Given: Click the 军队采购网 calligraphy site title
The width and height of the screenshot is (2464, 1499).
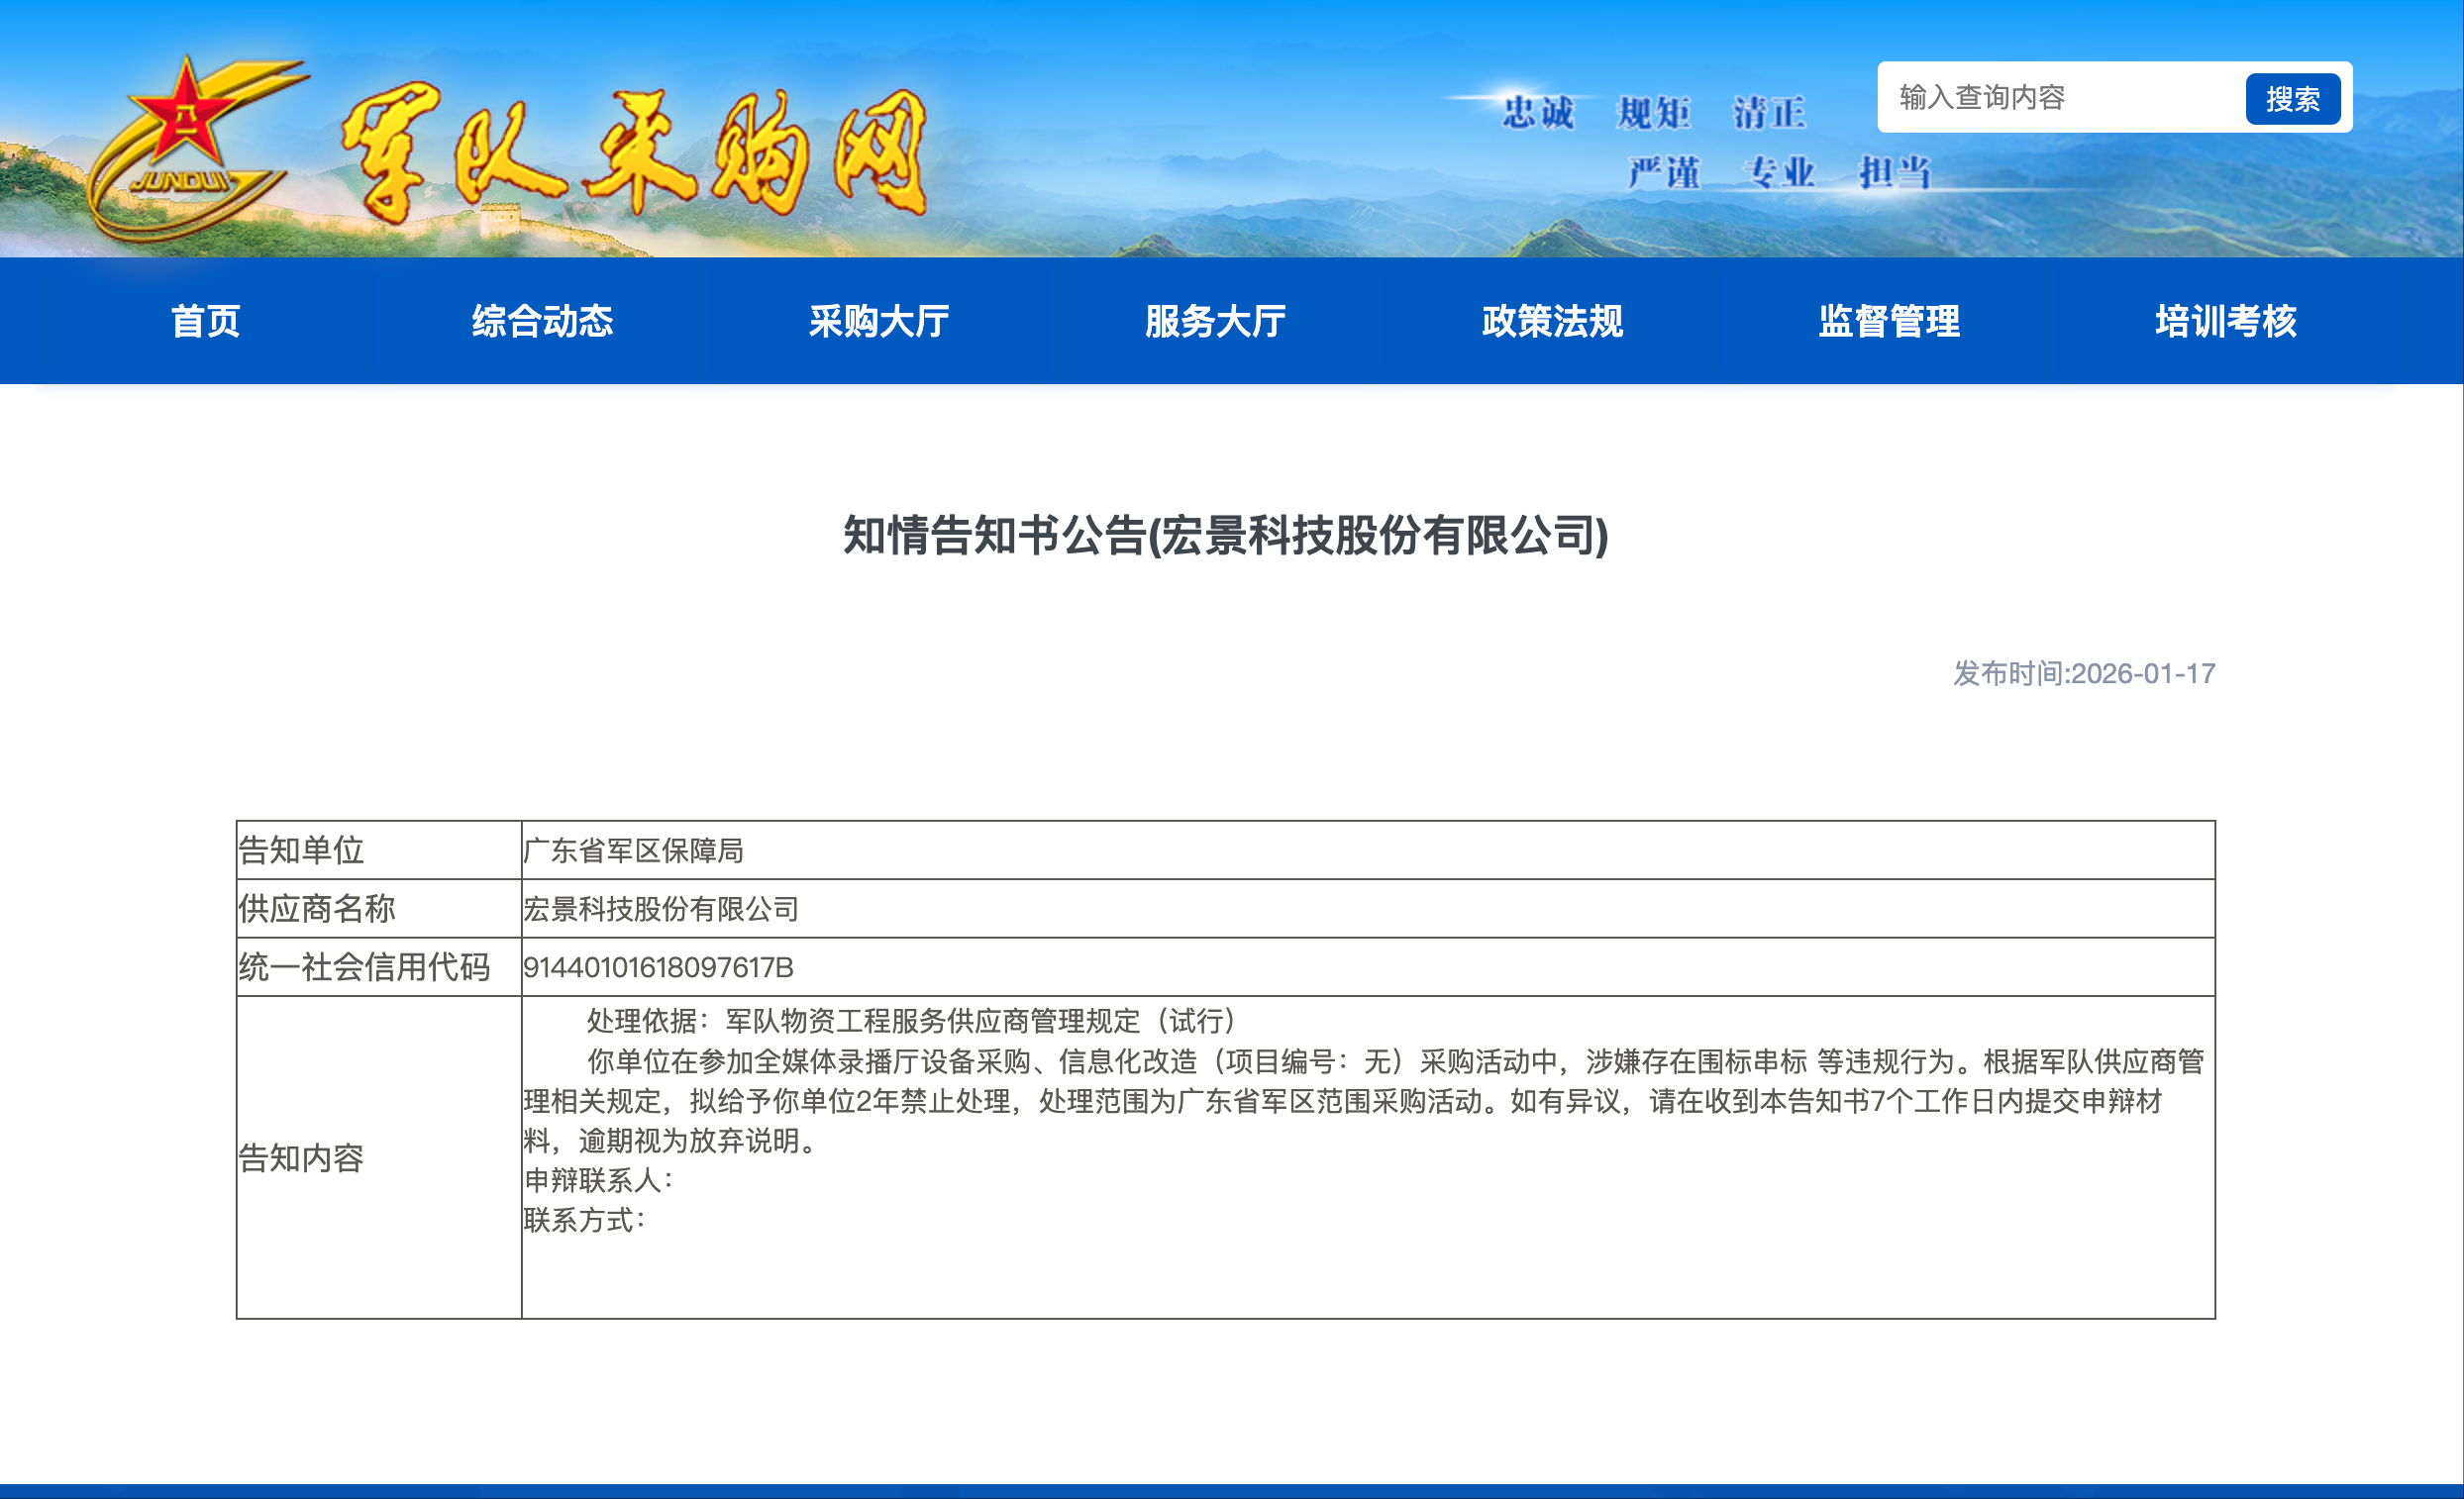Looking at the screenshot, I should 636,152.
